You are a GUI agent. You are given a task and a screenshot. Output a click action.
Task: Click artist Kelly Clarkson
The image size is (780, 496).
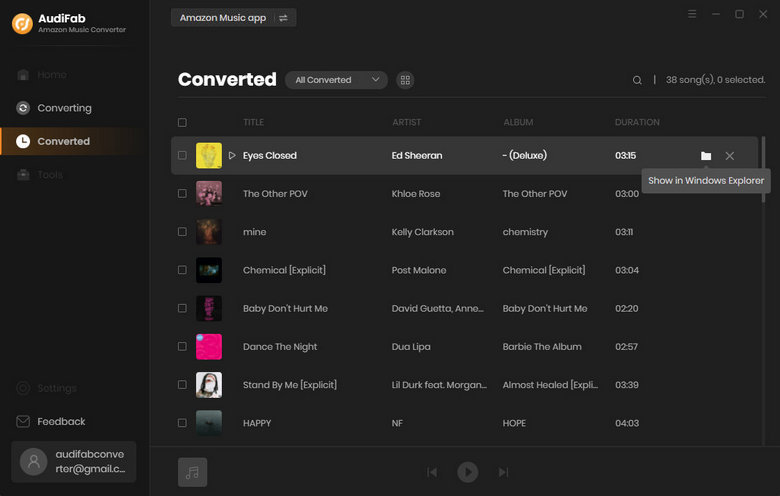coord(422,232)
